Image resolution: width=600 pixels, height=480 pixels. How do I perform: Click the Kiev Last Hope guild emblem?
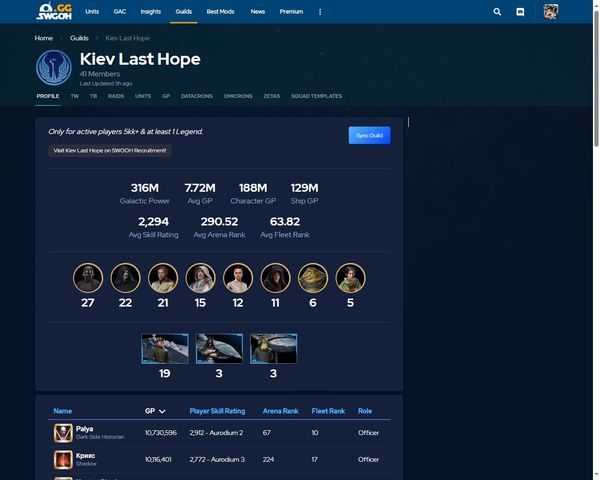point(53,67)
